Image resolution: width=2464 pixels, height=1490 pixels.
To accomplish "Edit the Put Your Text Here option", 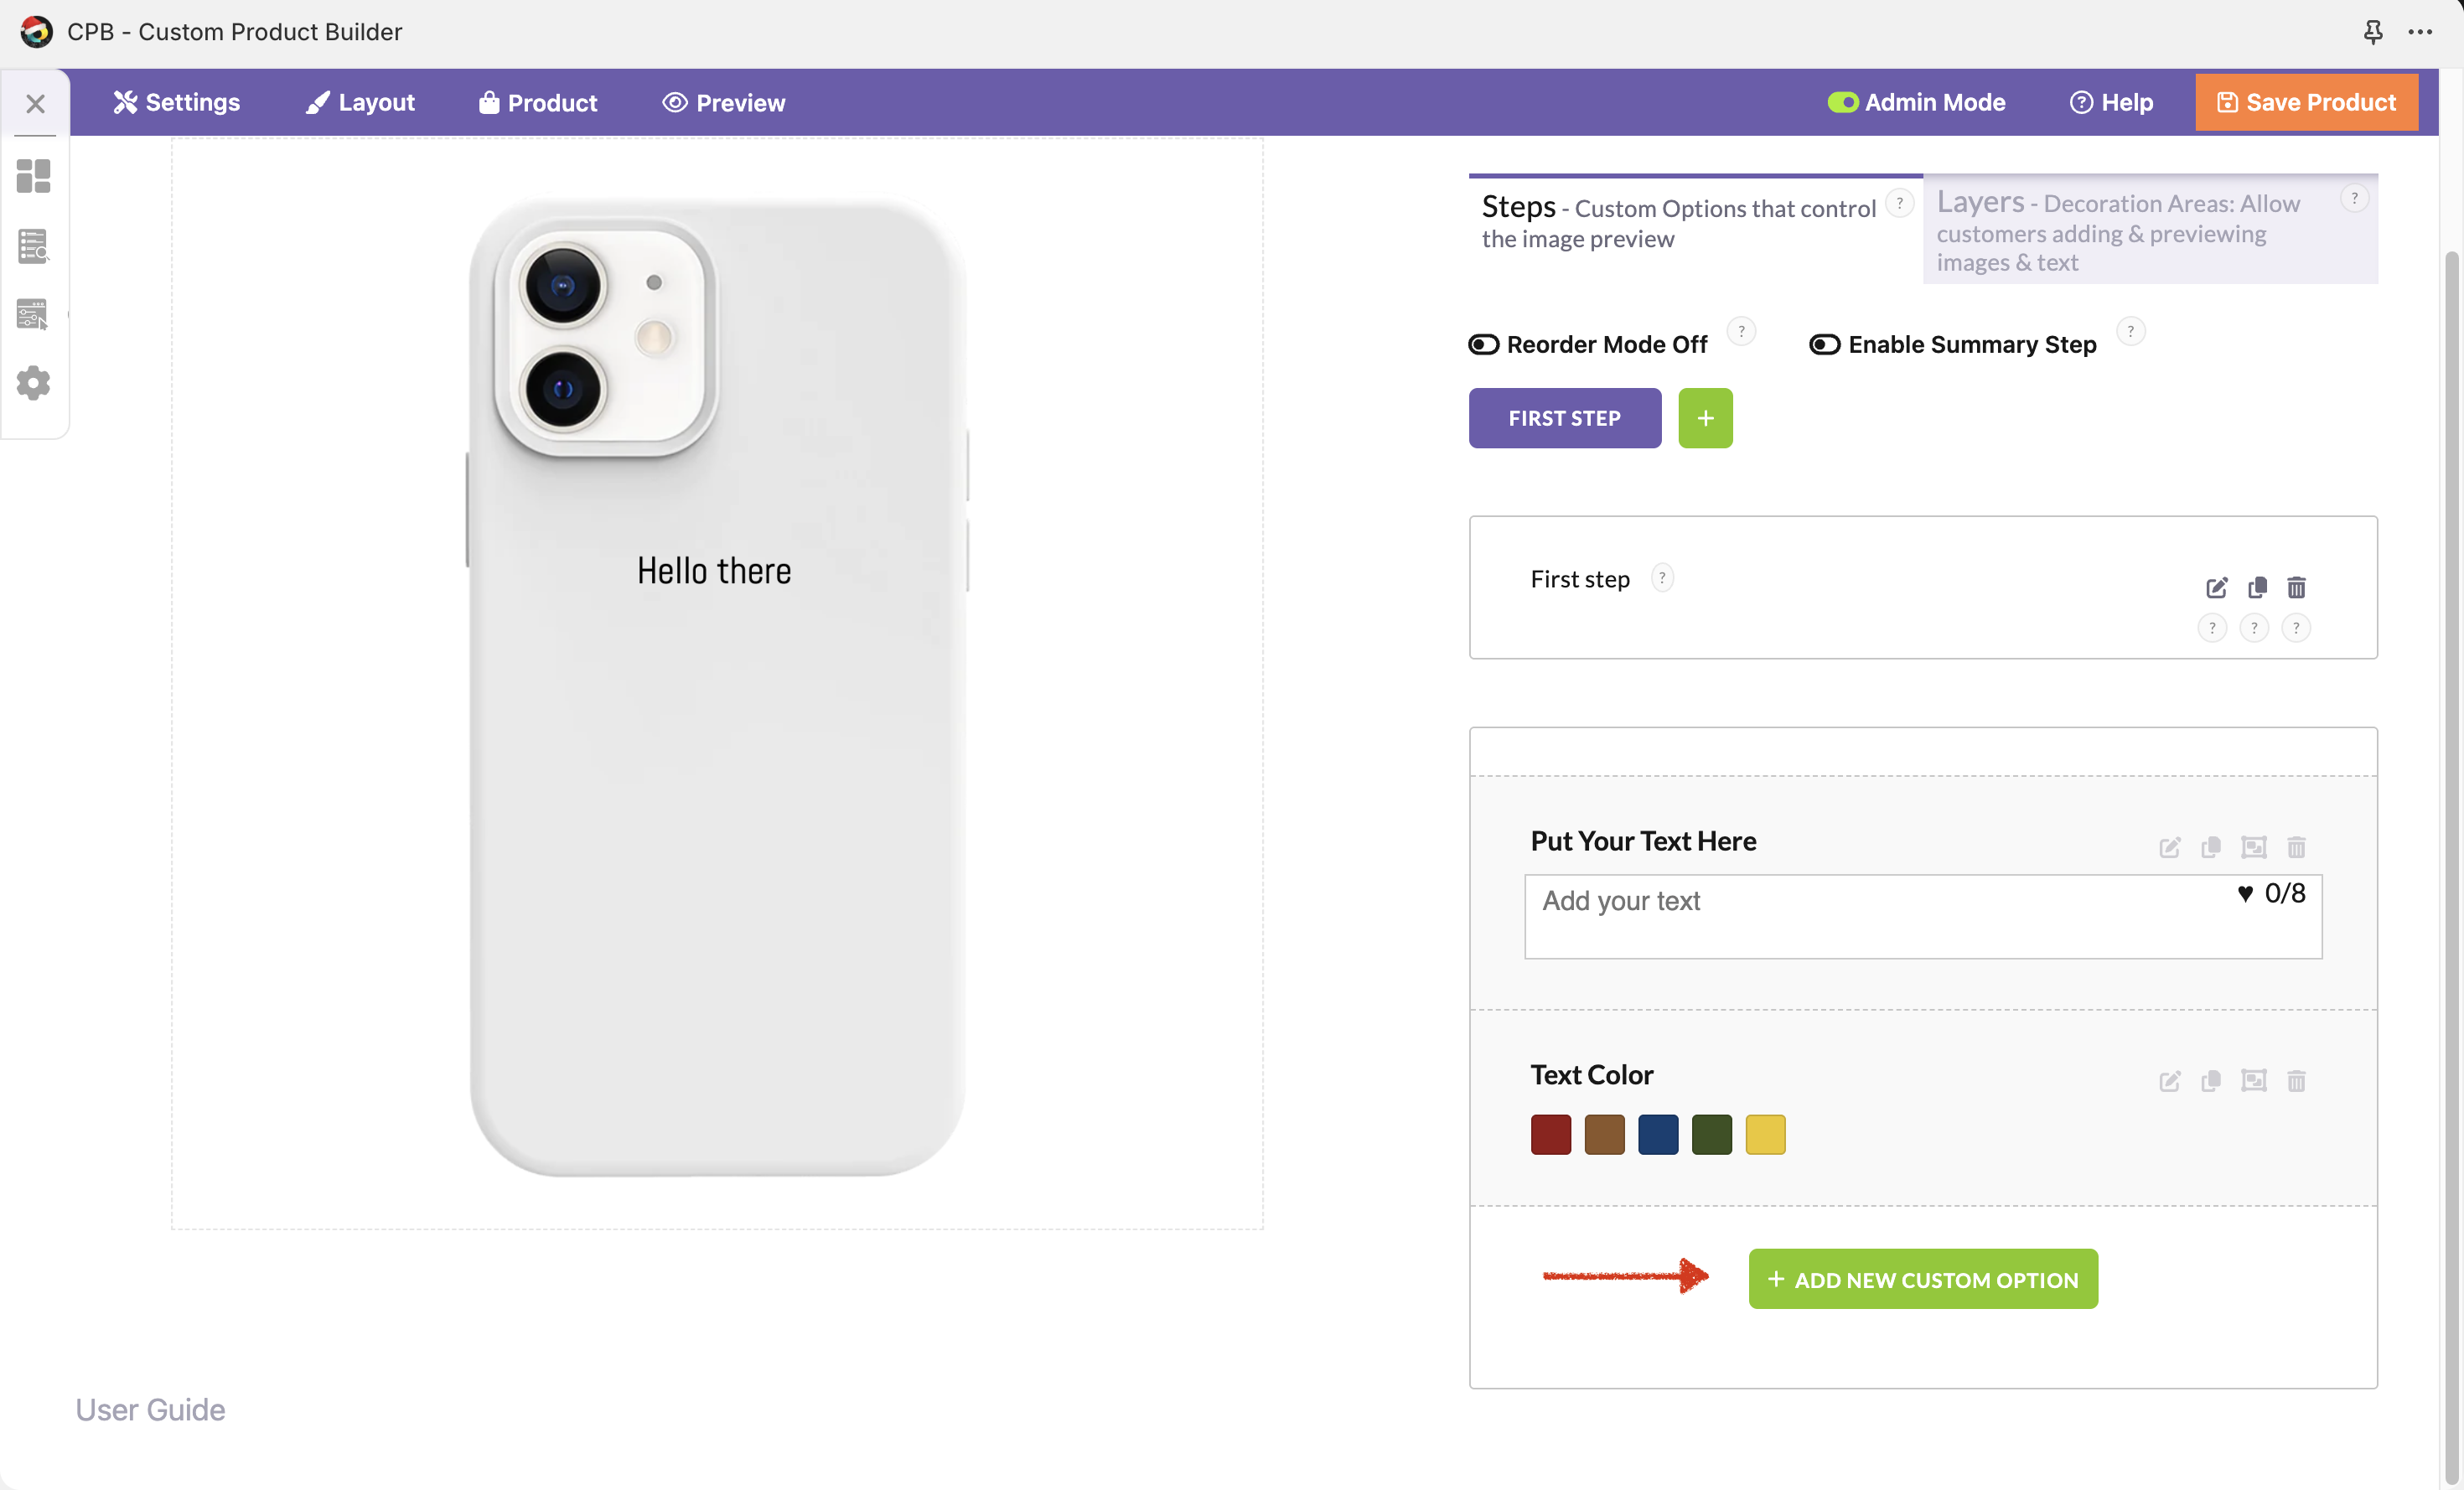I will pos(2169,848).
